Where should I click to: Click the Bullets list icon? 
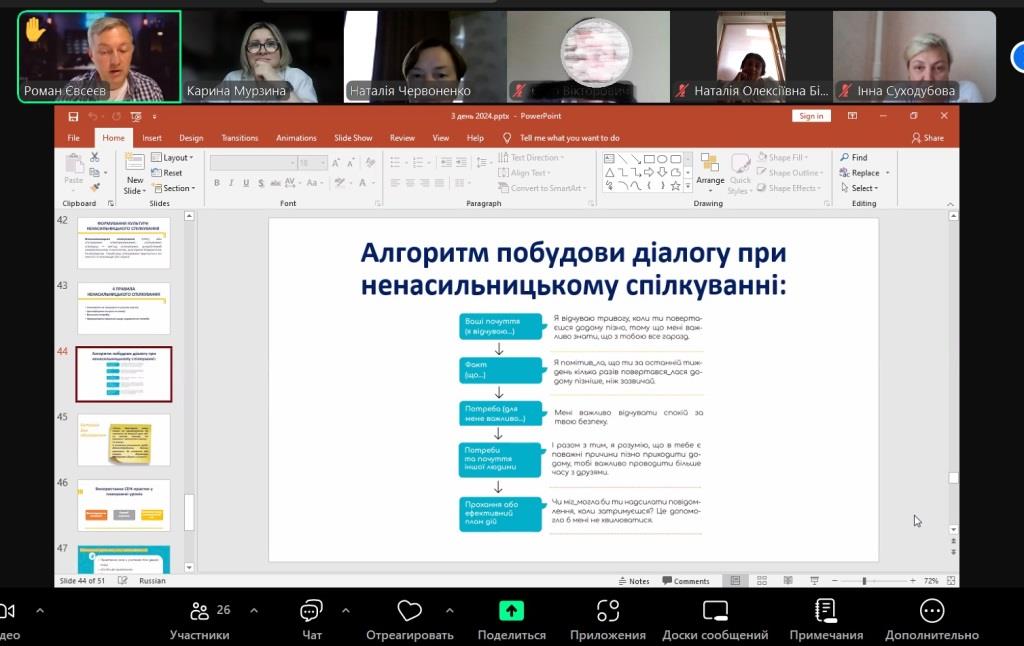396,162
